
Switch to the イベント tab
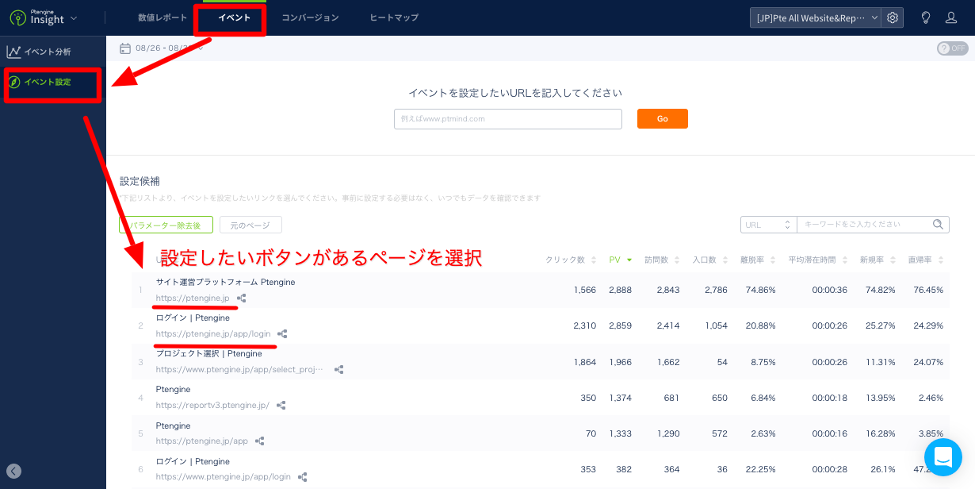click(234, 17)
